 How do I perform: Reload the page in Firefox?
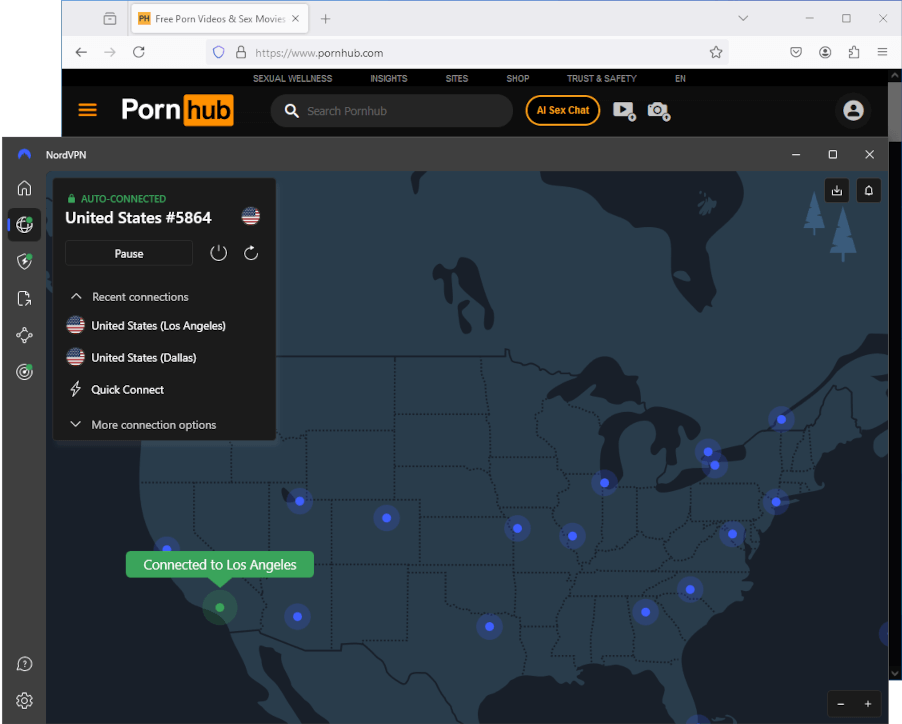139,52
